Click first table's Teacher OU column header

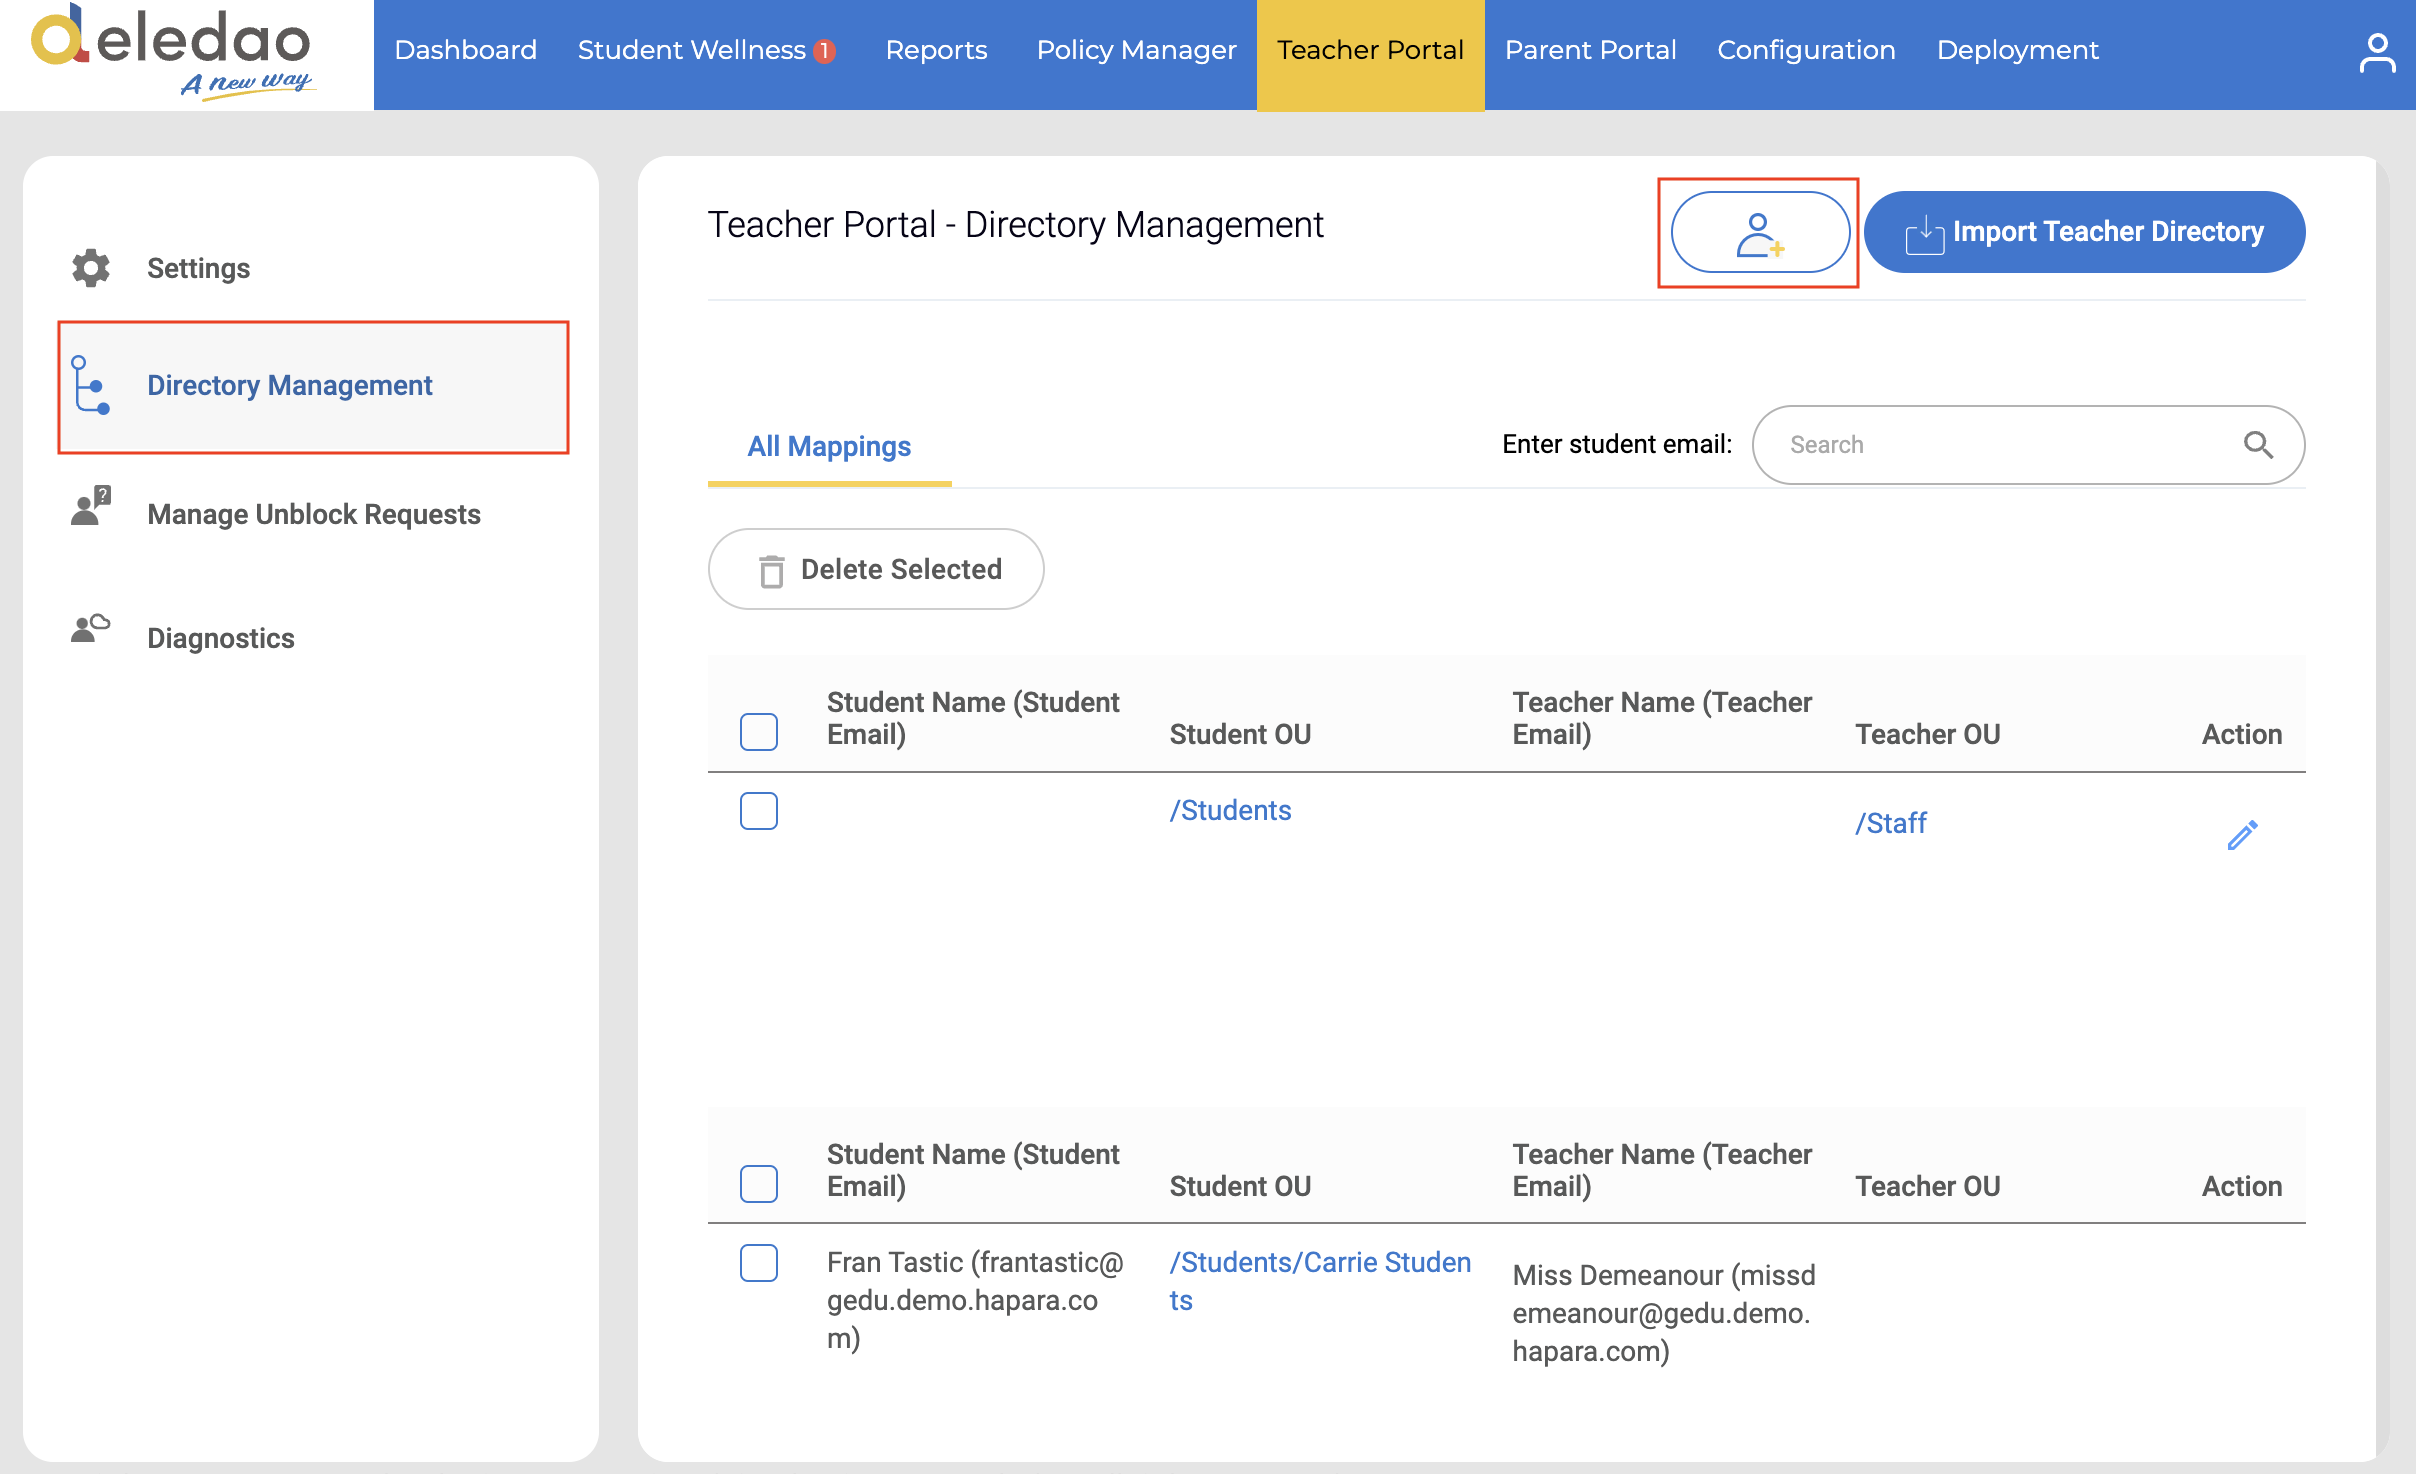[1927, 734]
